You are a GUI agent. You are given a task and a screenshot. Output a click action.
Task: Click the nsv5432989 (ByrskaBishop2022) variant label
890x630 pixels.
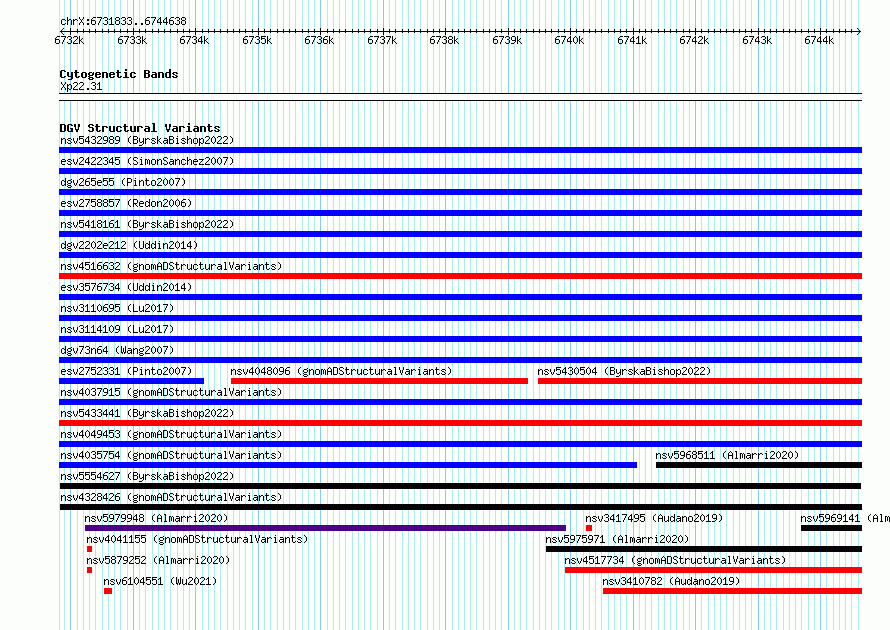(147, 140)
